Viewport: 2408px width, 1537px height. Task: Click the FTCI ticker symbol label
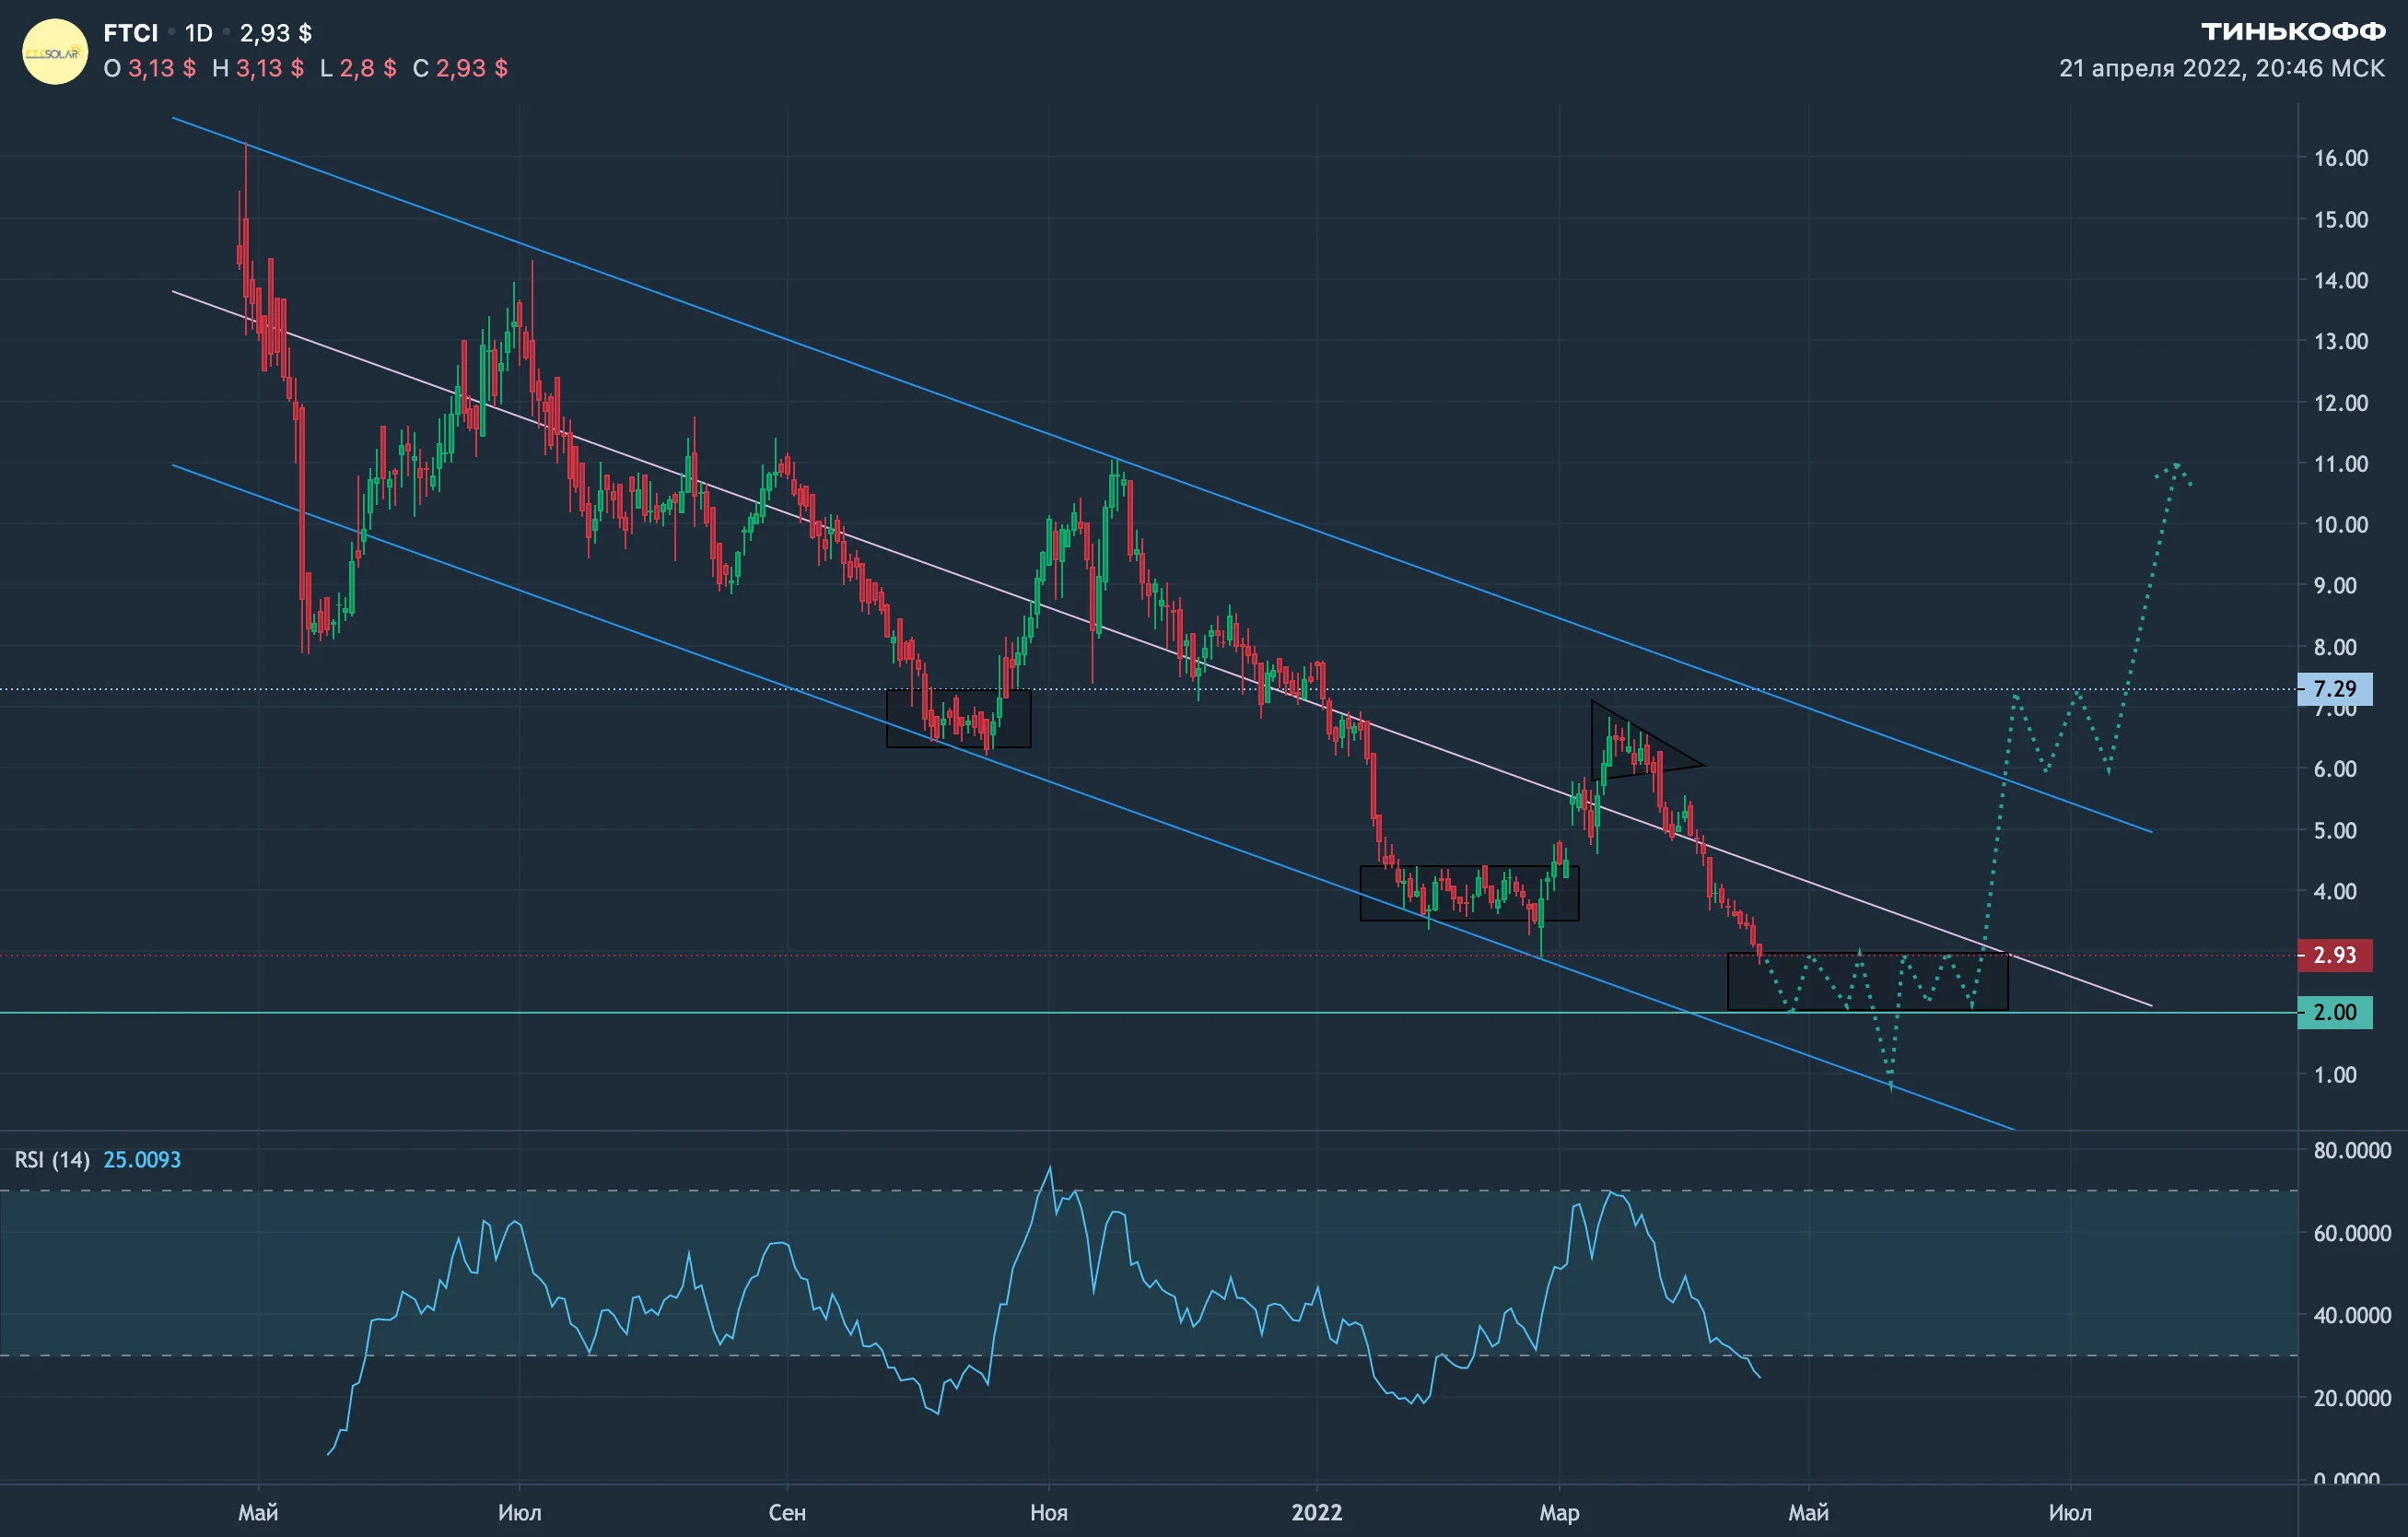pyautogui.click(x=131, y=33)
